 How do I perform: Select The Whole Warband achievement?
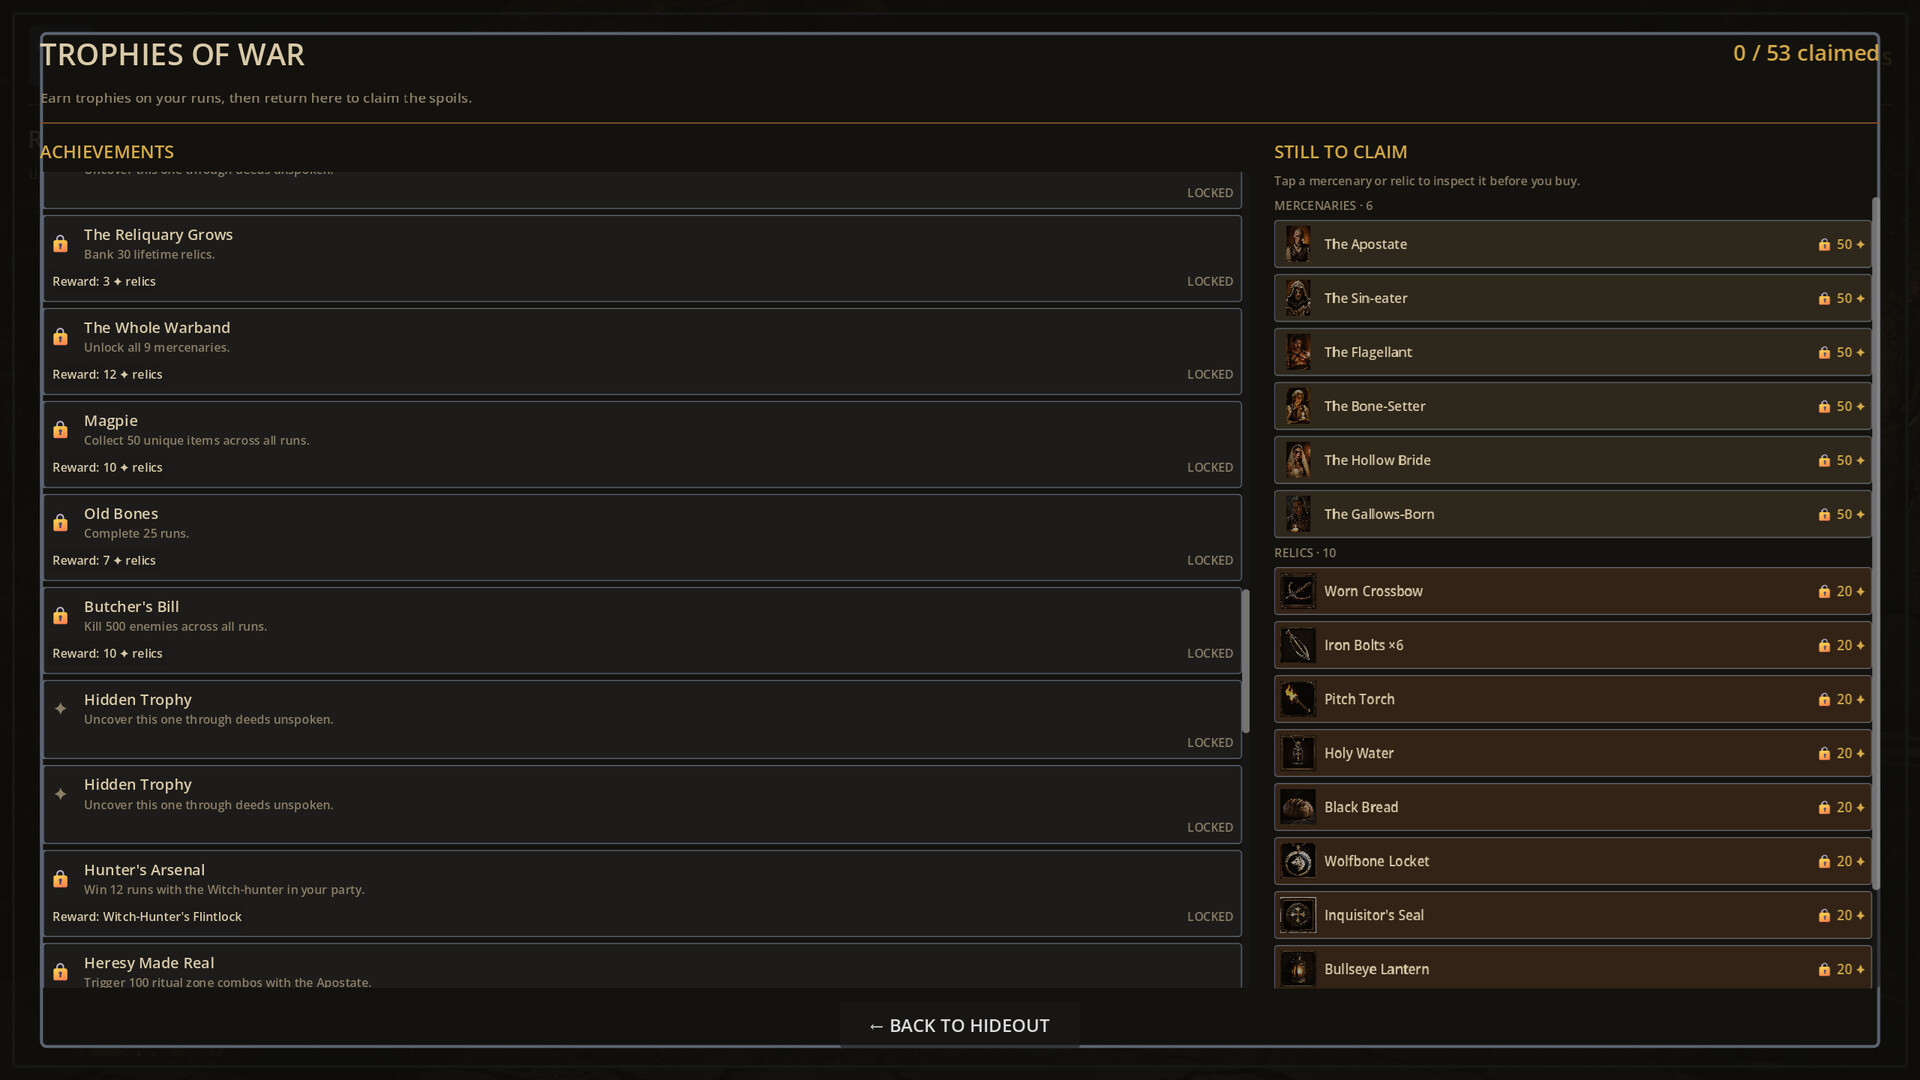pyautogui.click(x=642, y=351)
